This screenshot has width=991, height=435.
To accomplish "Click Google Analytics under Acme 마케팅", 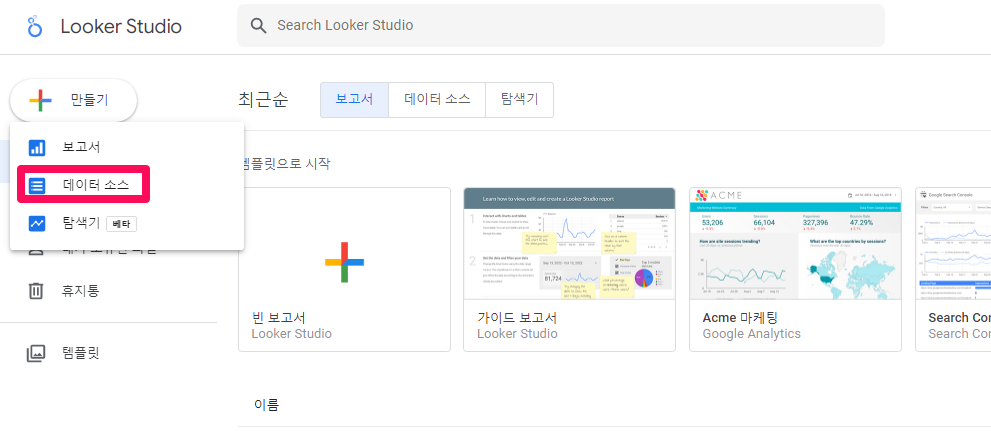I will (x=751, y=334).
